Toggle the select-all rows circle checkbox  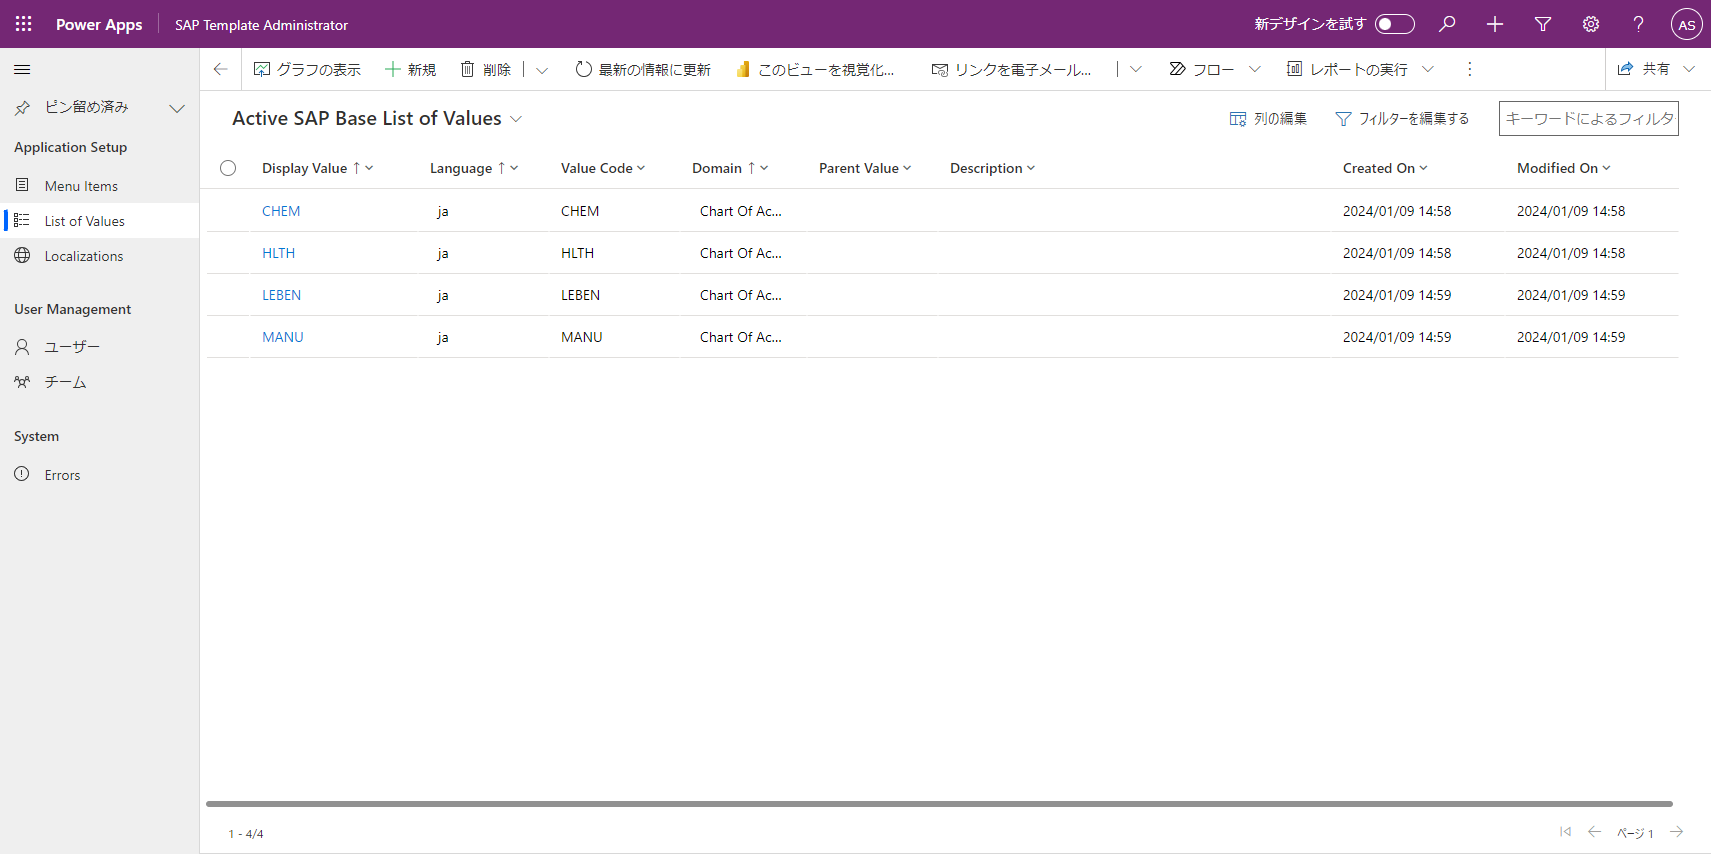228,168
